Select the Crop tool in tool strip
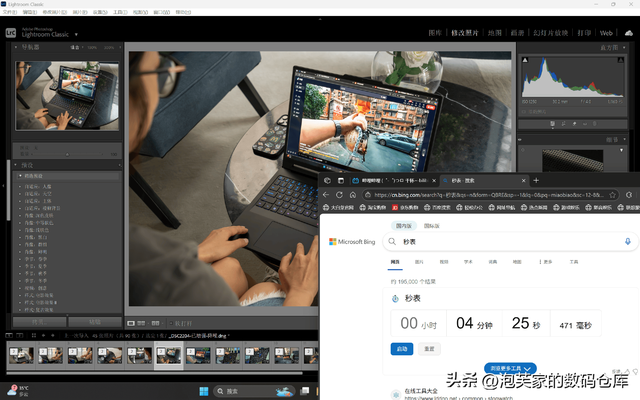 tap(563, 124)
